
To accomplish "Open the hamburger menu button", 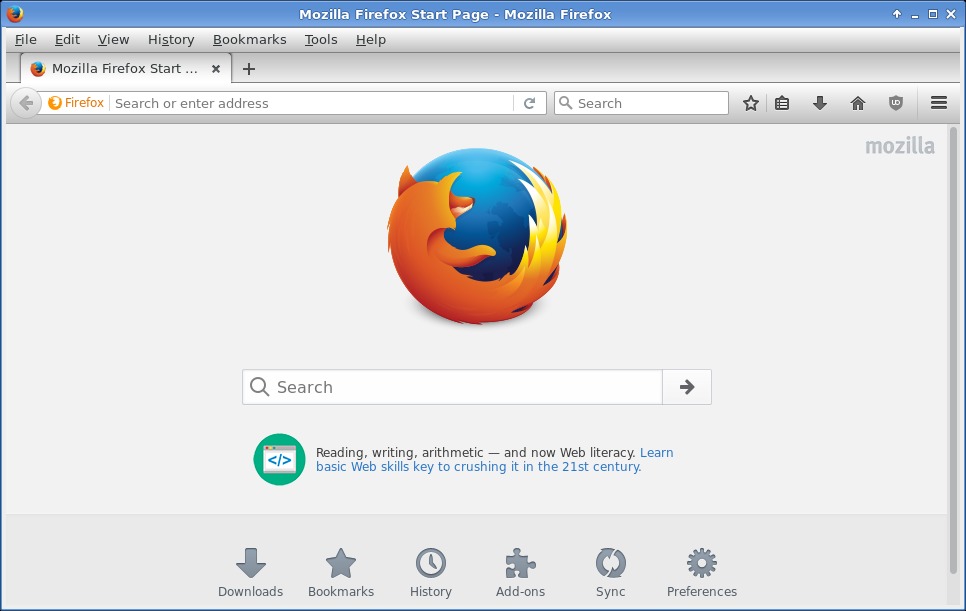I will (939, 103).
